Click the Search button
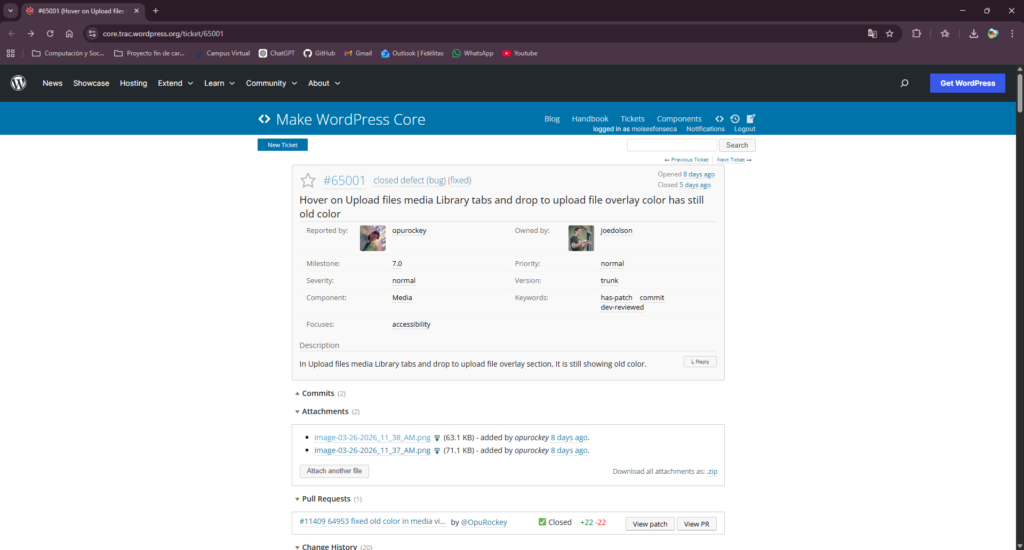The height and width of the screenshot is (550, 1024). point(737,145)
